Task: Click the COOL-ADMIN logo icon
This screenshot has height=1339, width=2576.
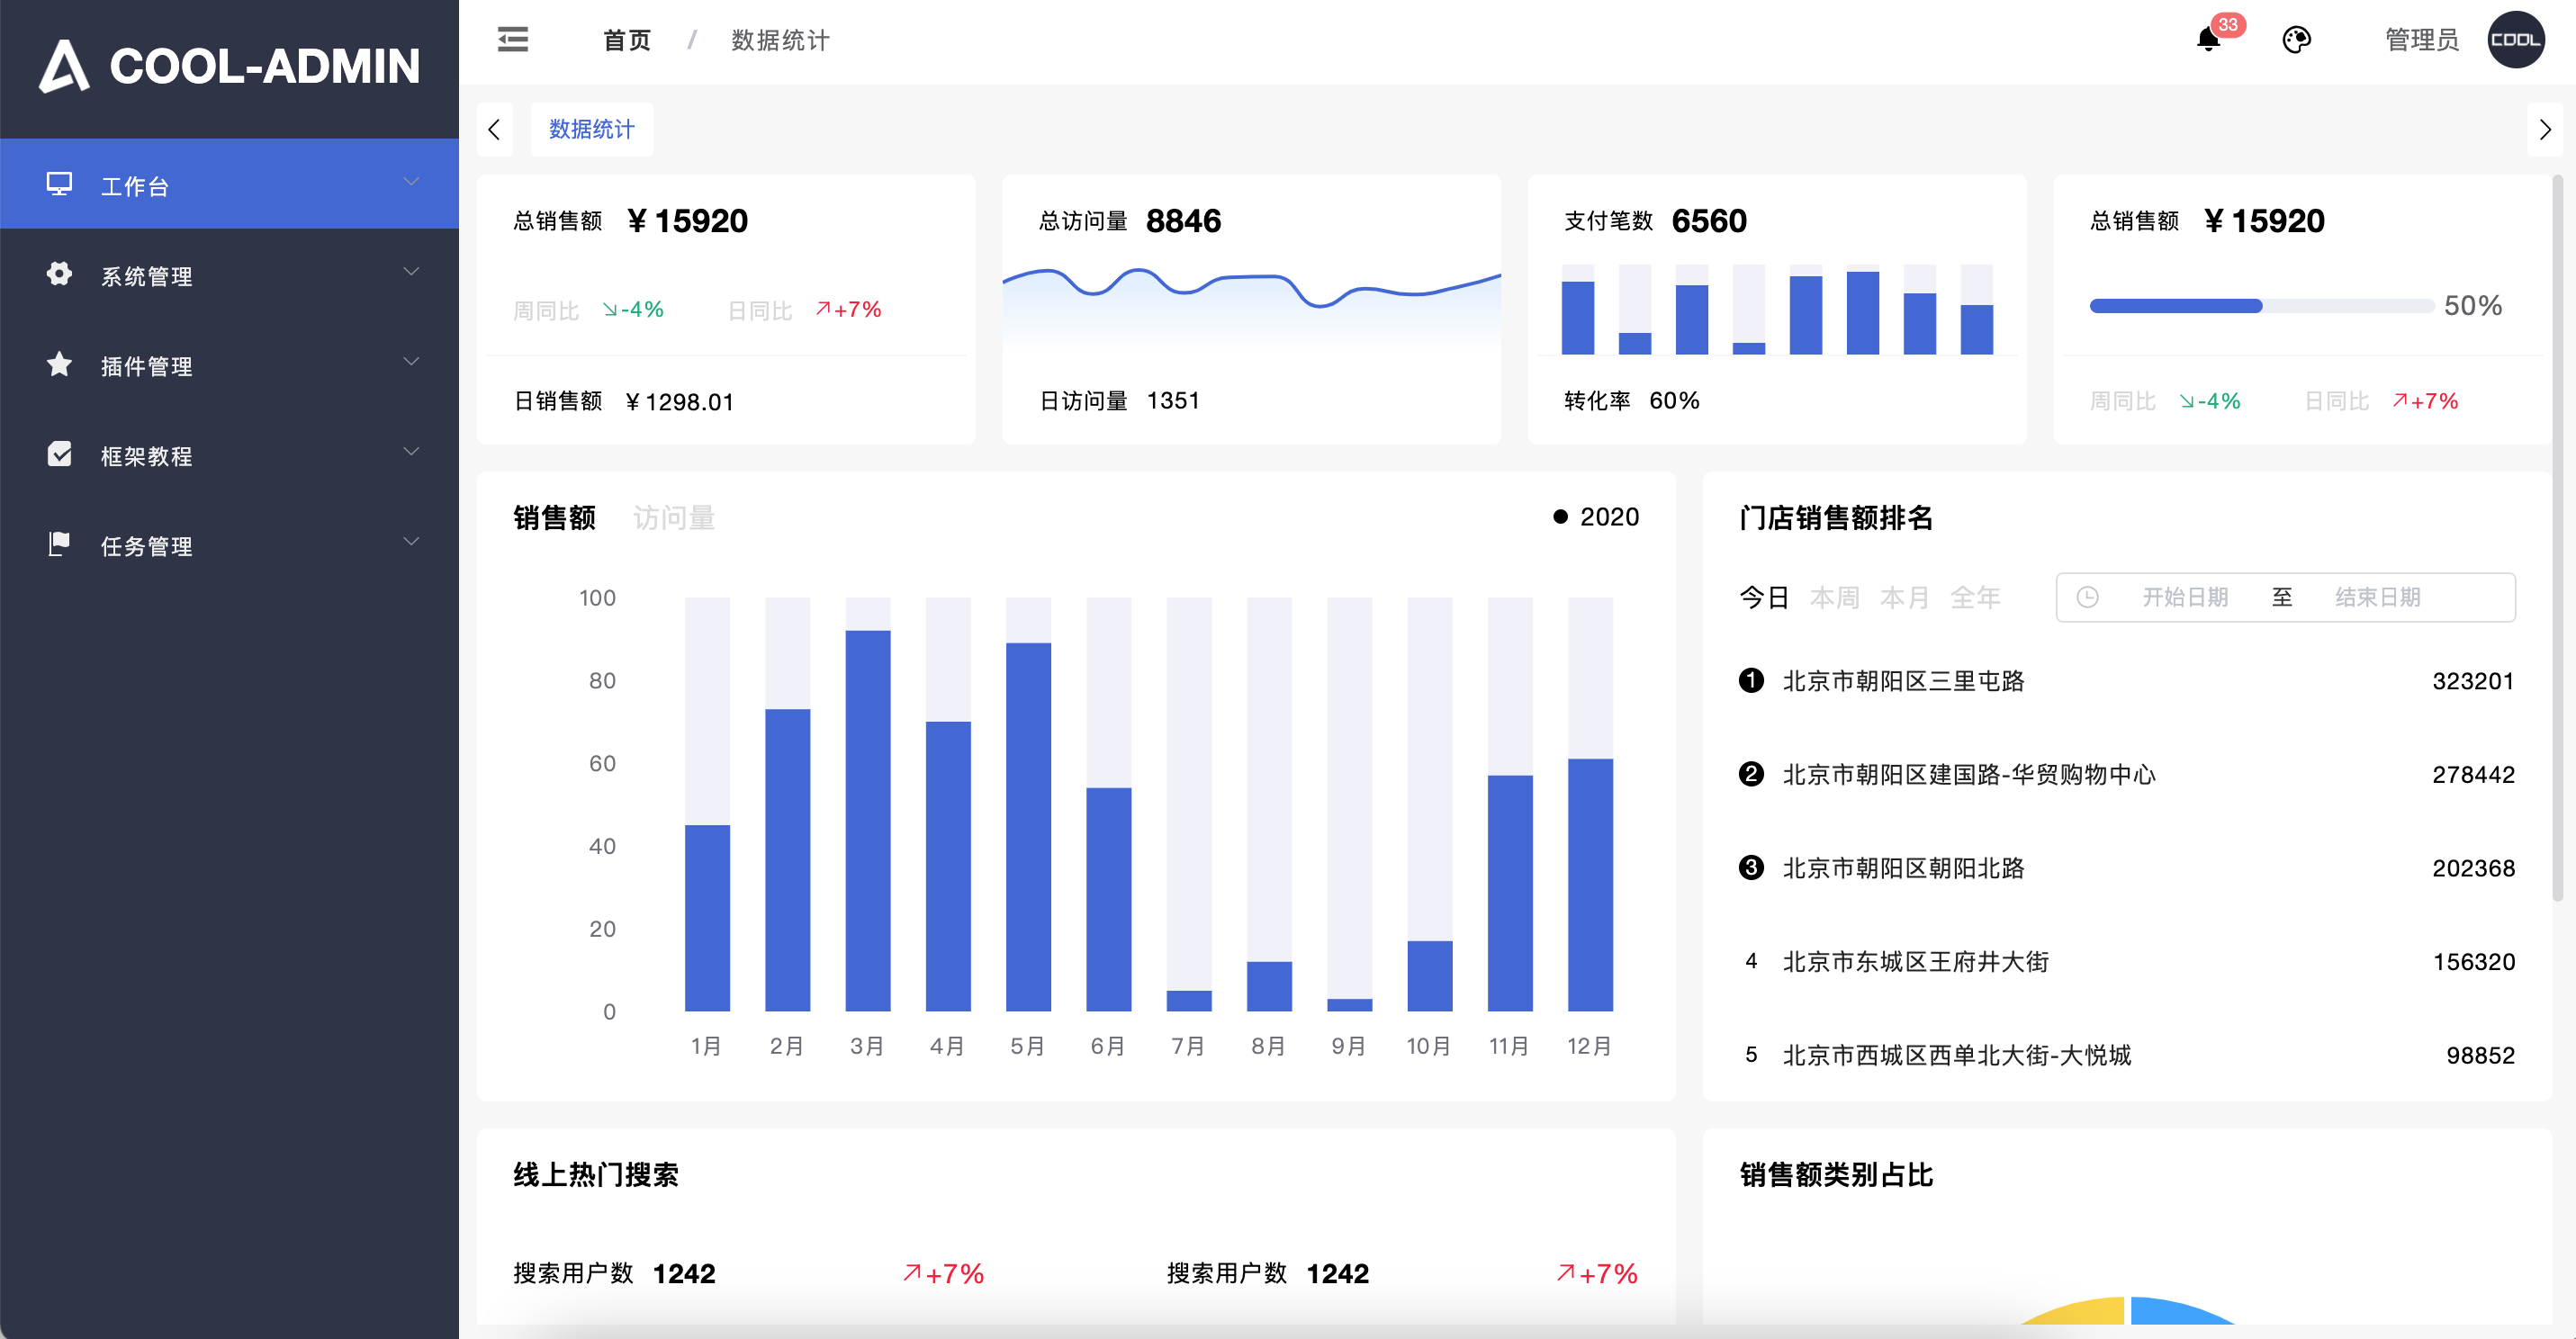Action: (x=64, y=66)
